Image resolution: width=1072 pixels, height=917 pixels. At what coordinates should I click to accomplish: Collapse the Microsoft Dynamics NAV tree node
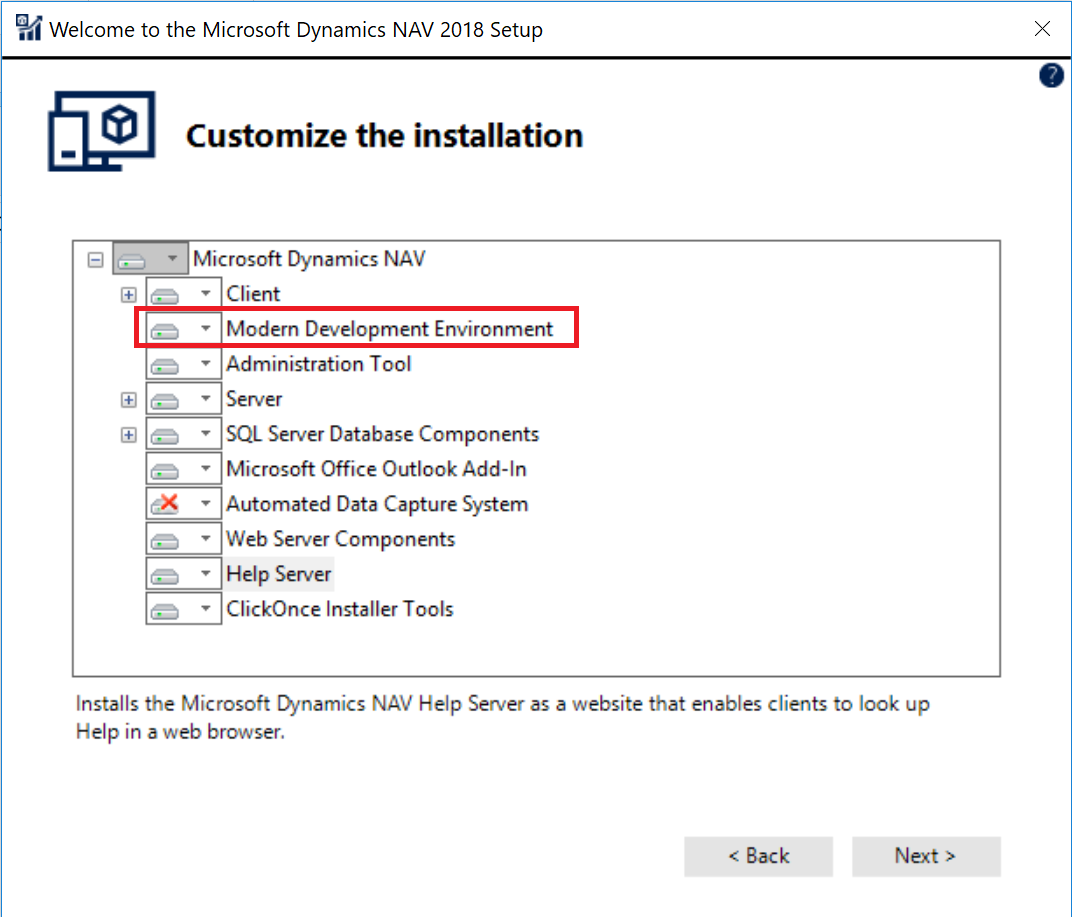tap(95, 258)
